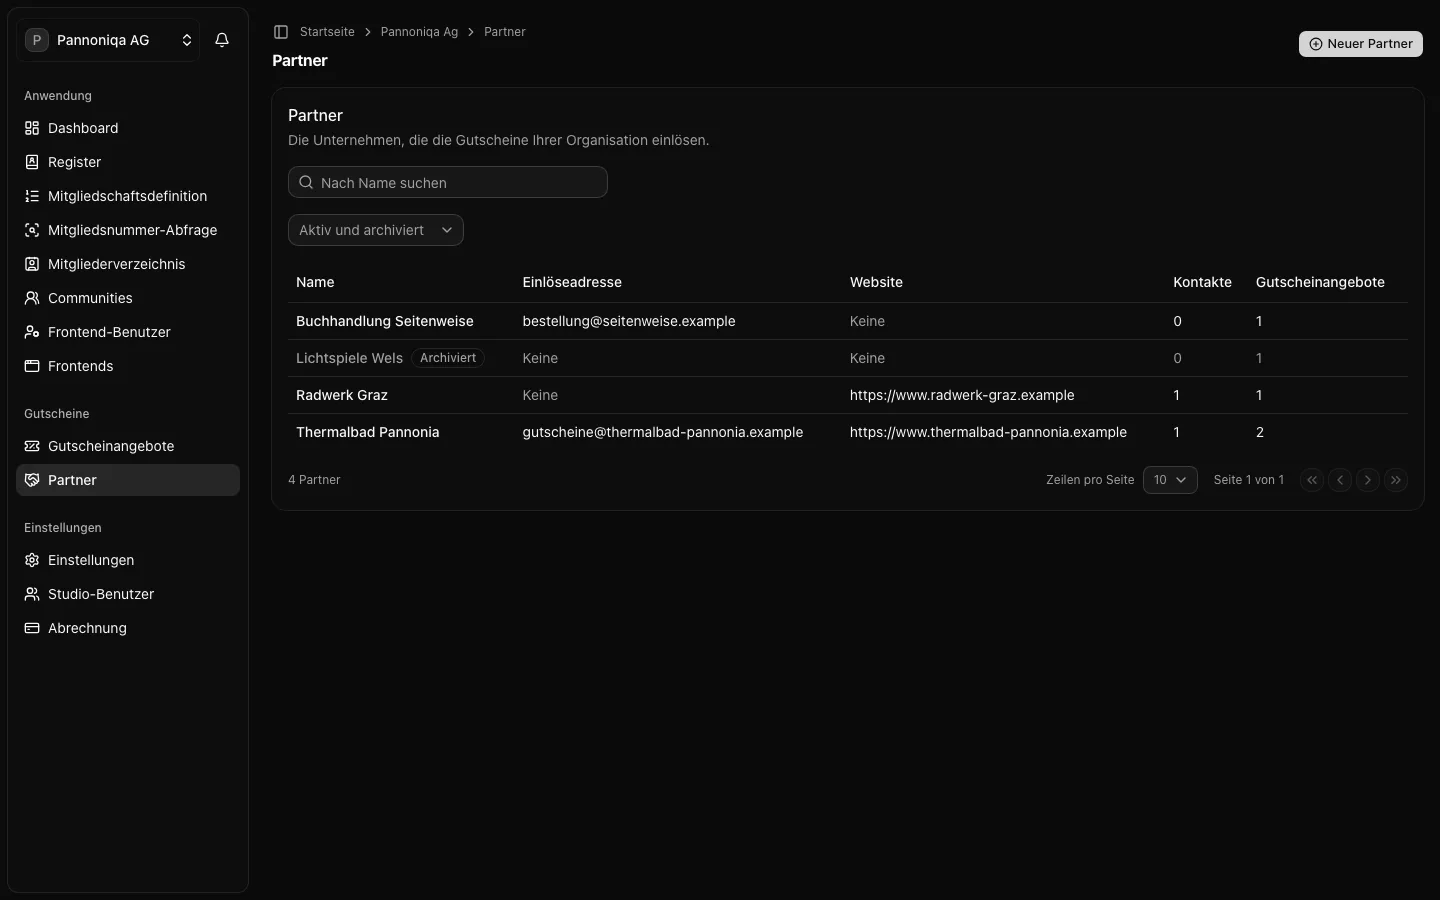Open Gutscheinangebote in the sidebar
Image resolution: width=1440 pixels, height=900 pixels.
[128, 446]
